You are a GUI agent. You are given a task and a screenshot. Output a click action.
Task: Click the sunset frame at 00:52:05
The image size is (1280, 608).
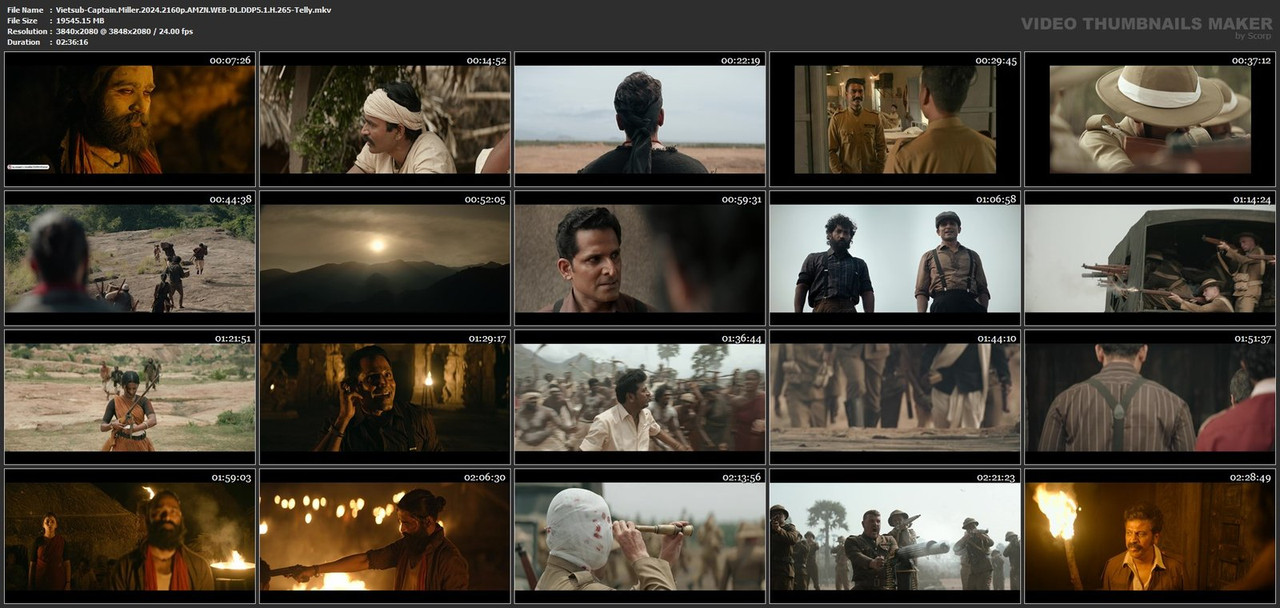(x=385, y=258)
